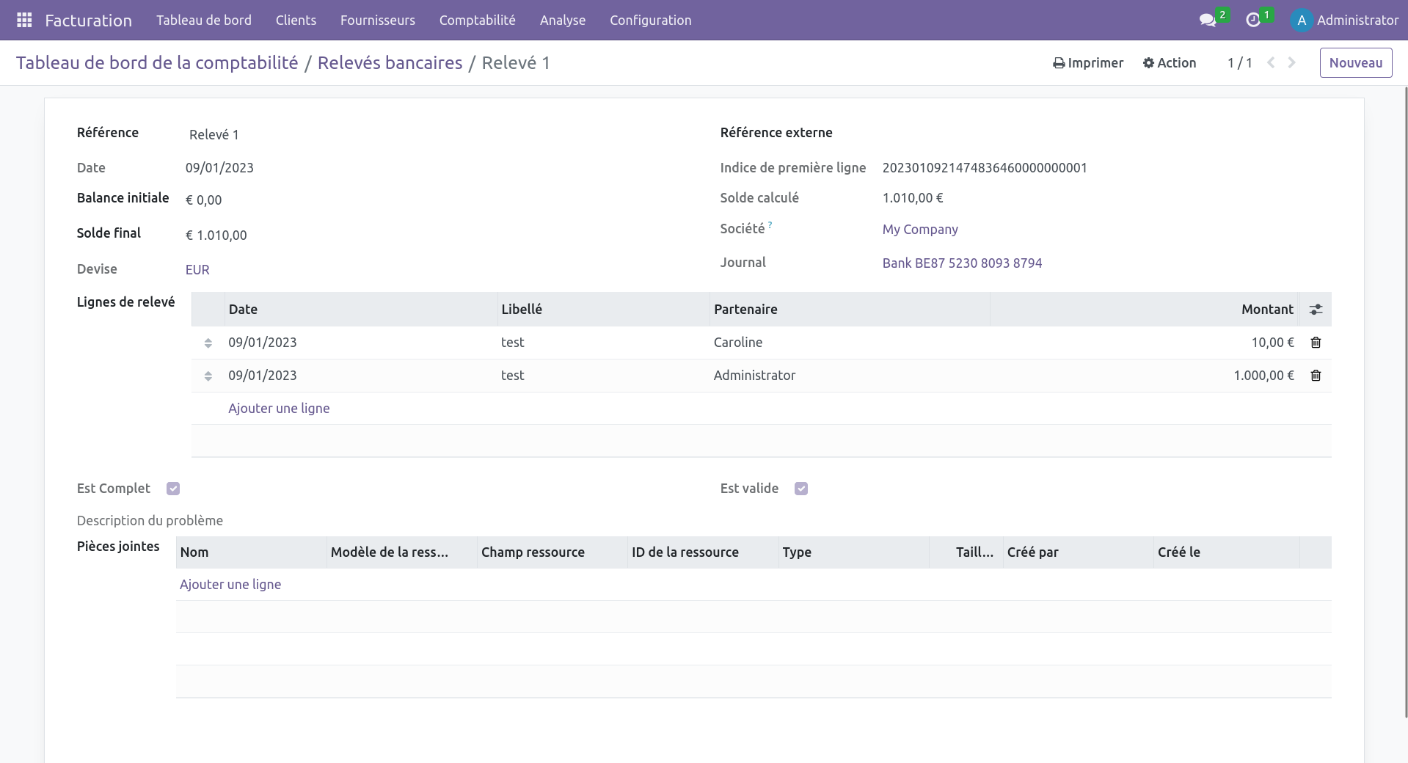Go to previous record arrow
The height and width of the screenshot is (763, 1408).
click(x=1271, y=63)
